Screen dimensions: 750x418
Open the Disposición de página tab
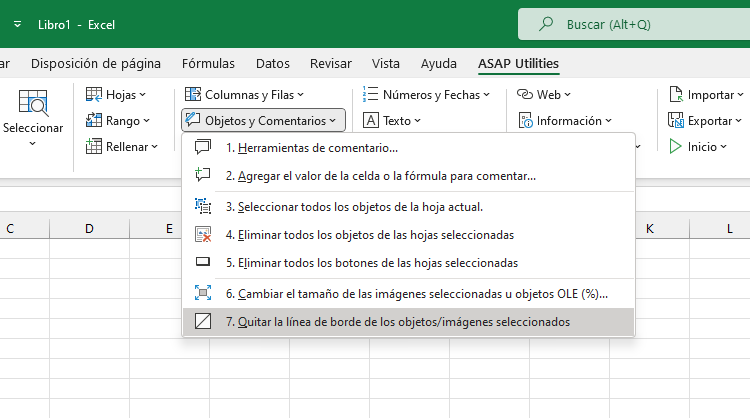96,63
